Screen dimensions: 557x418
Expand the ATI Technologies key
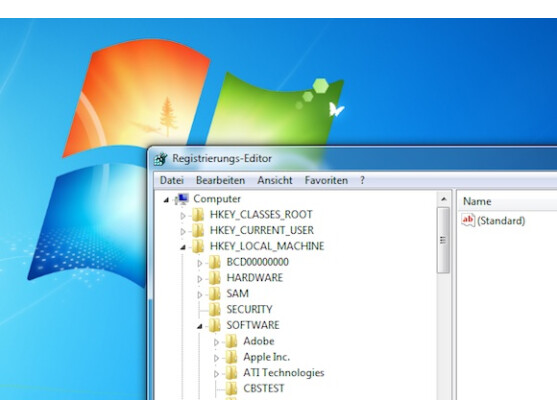[x=216, y=374]
